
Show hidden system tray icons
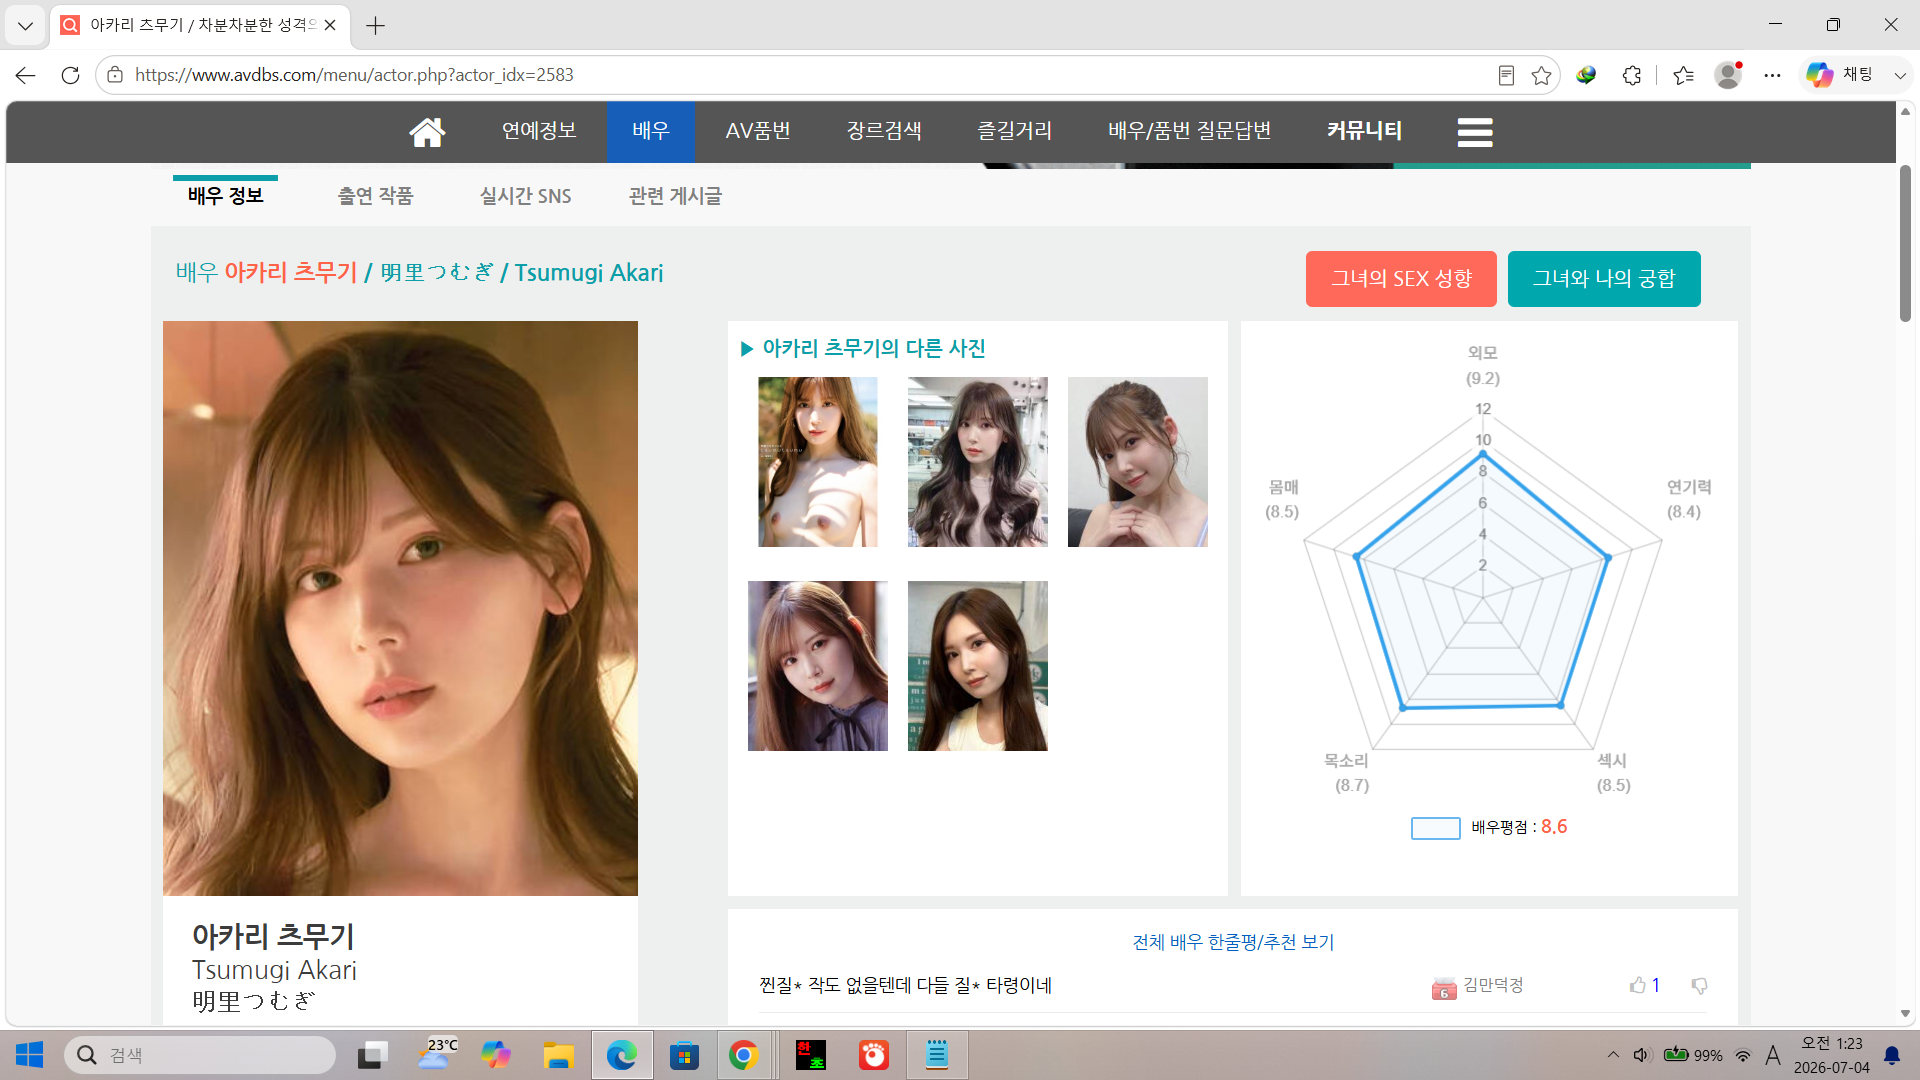(1613, 1055)
